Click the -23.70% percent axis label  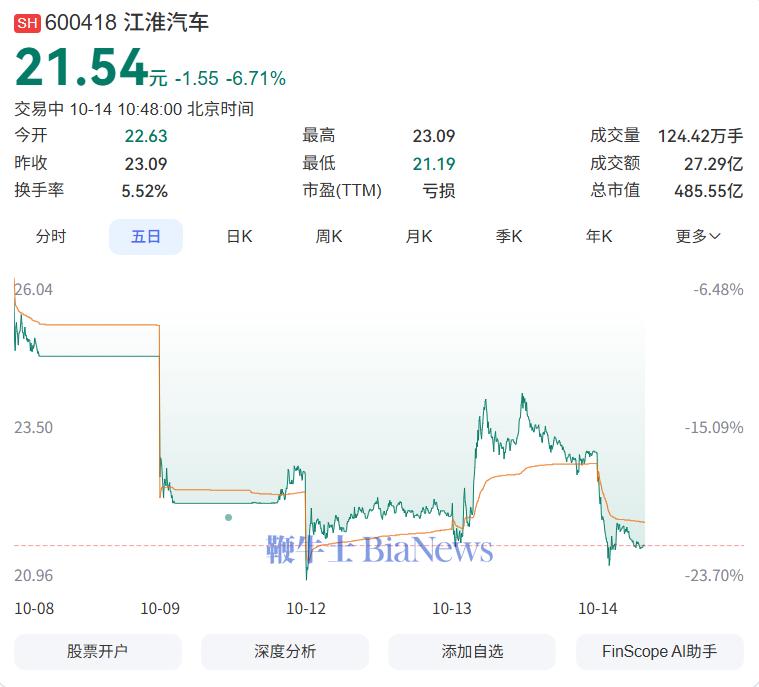(714, 575)
